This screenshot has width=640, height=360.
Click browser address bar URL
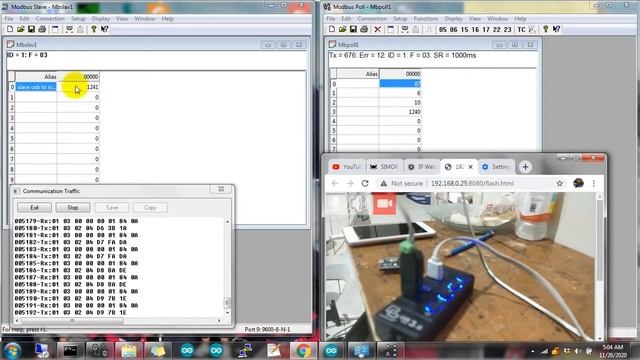pyautogui.click(x=472, y=184)
